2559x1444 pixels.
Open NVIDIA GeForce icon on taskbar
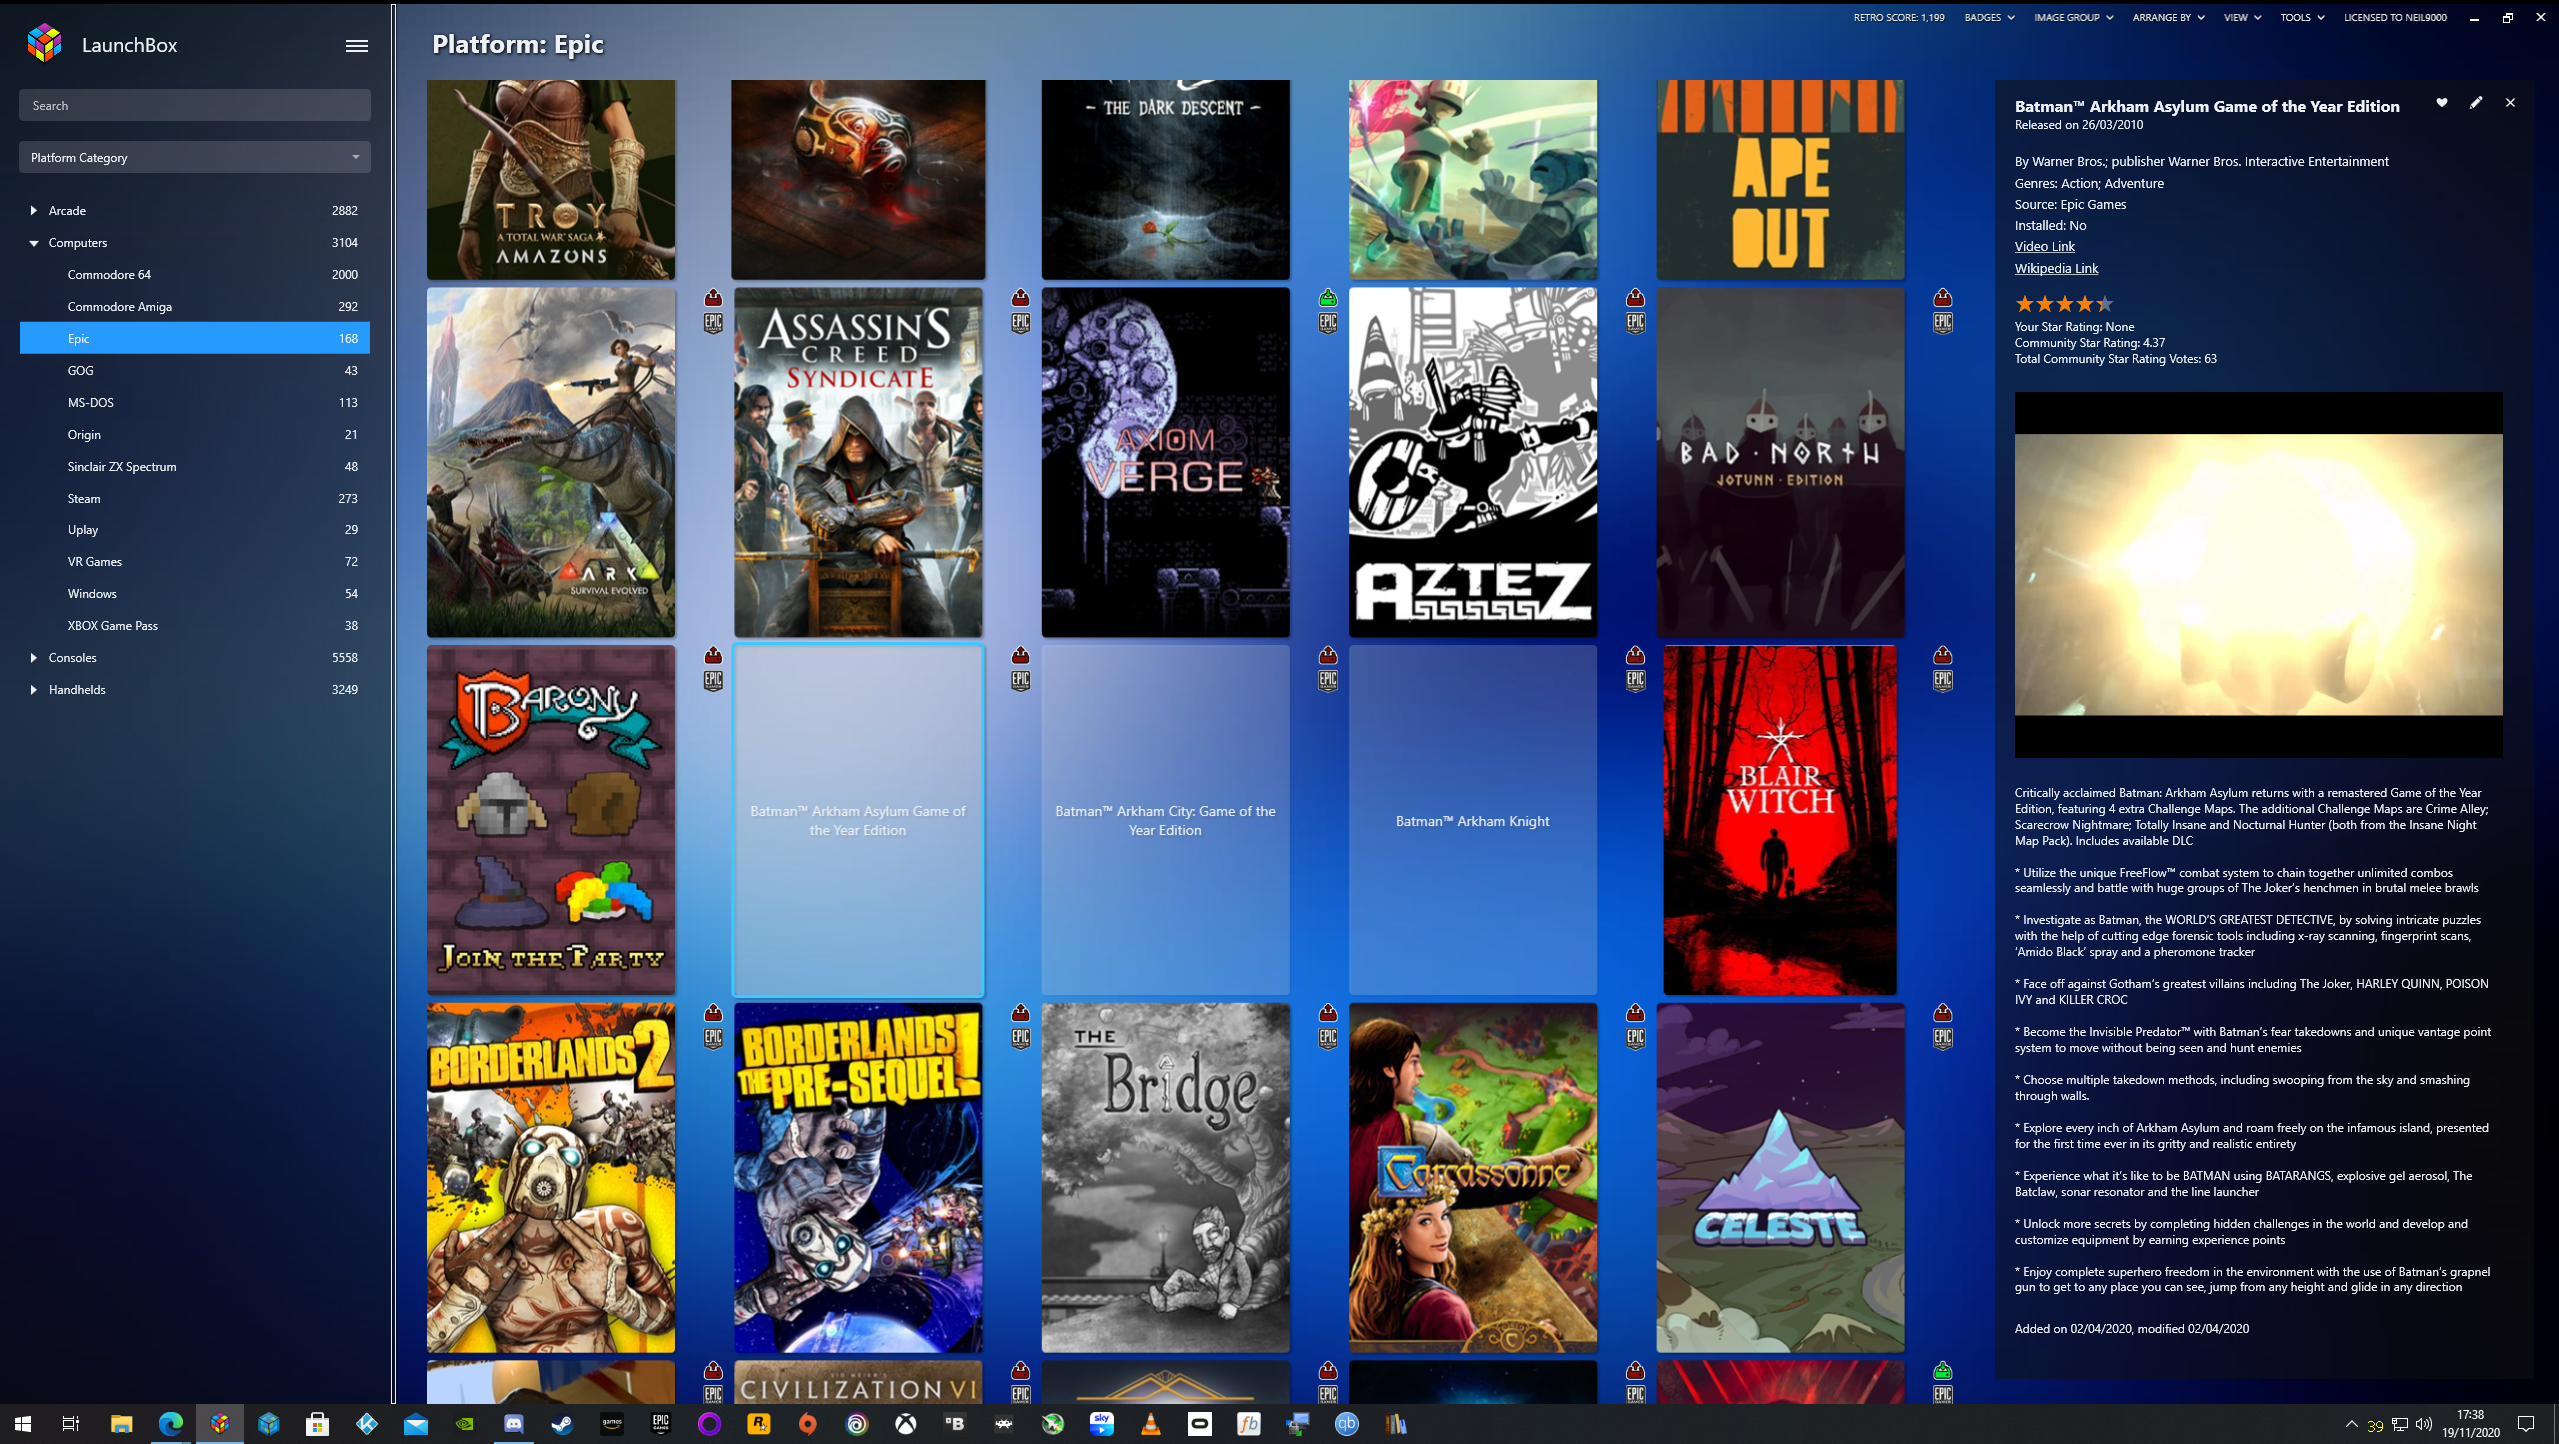coord(464,1424)
